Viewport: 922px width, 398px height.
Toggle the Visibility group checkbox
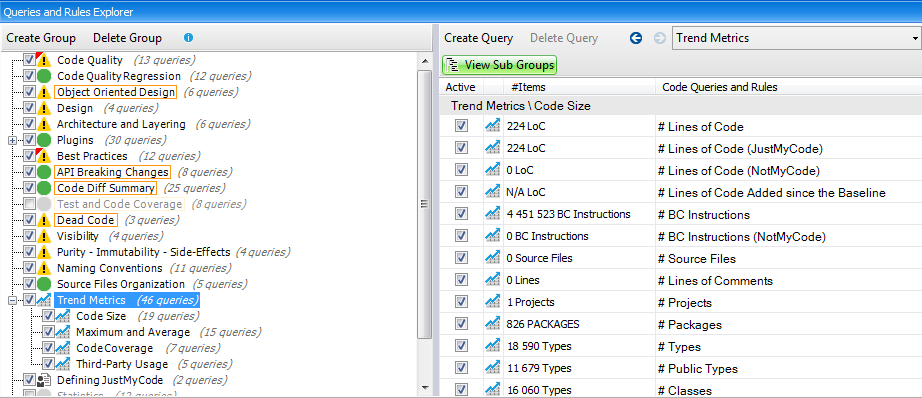pyautogui.click(x=29, y=236)
